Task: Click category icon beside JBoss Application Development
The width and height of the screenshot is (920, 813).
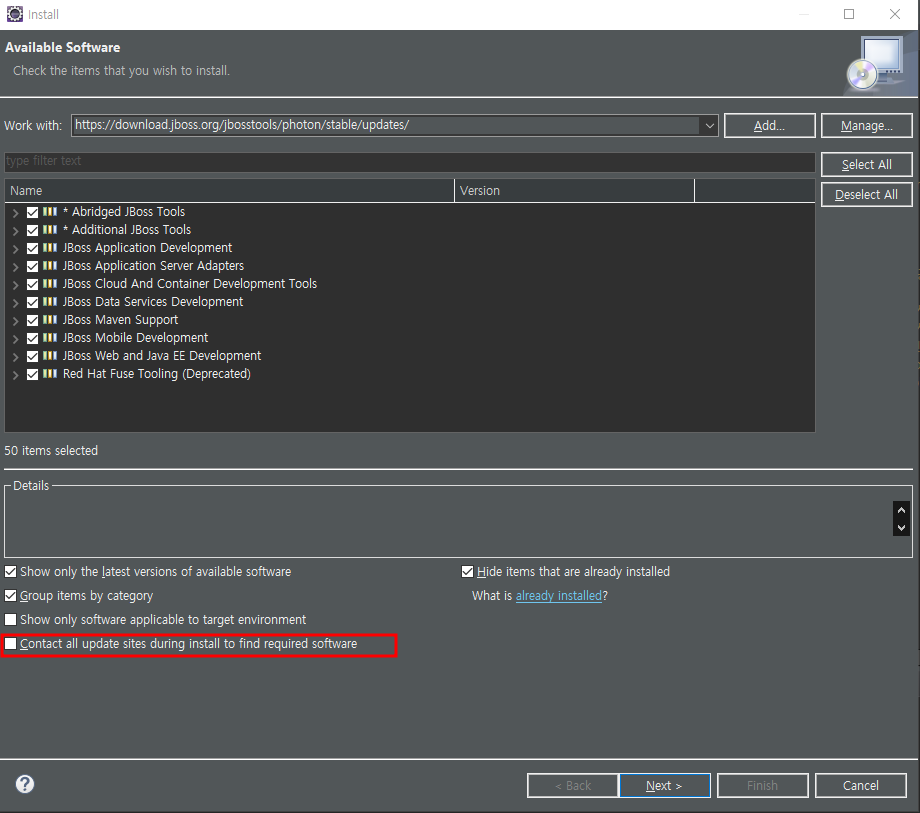Action: tap(50, 248)
